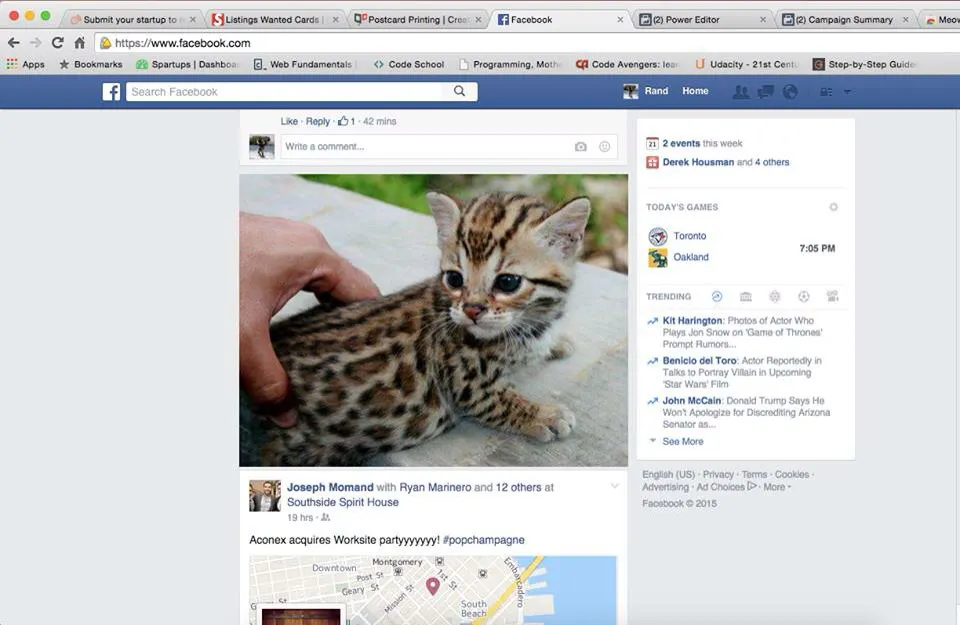Click the map location pin
Screen dimensions: 960x625
click(x=433, y=586)
